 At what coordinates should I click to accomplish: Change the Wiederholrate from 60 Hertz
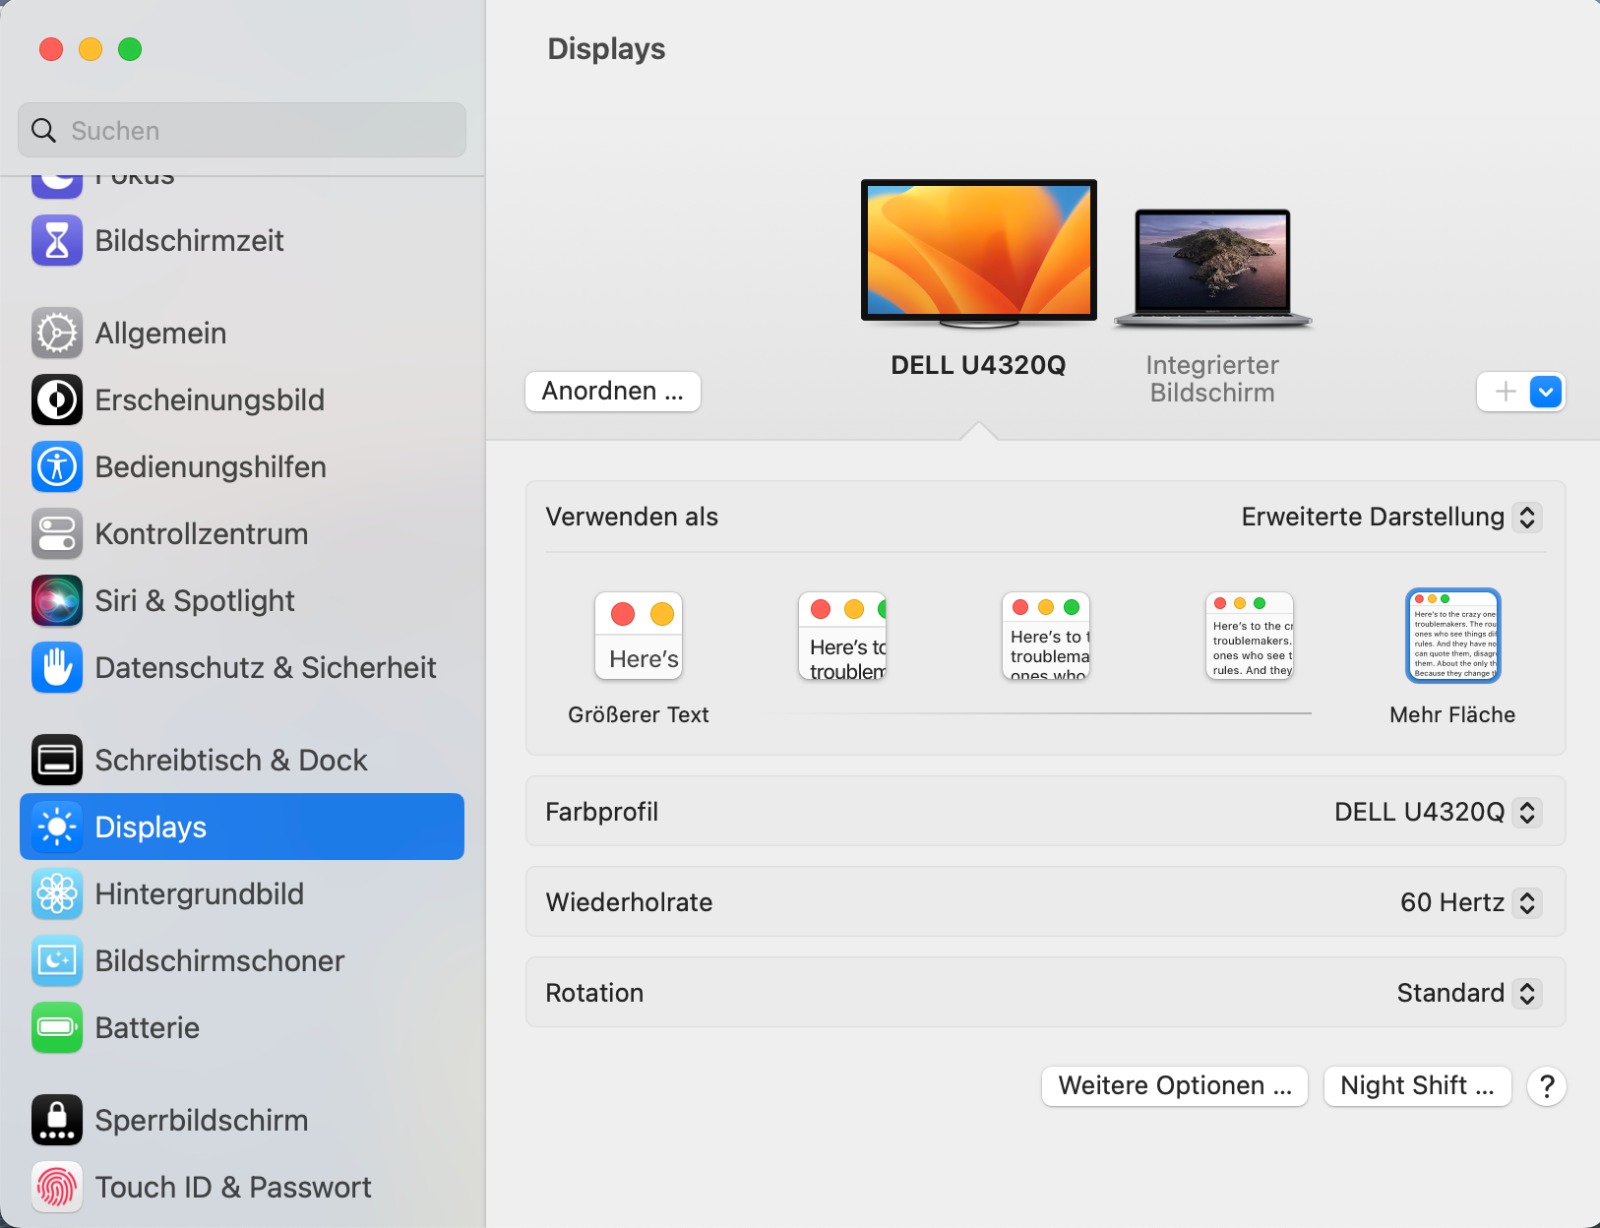point(1468,902)
